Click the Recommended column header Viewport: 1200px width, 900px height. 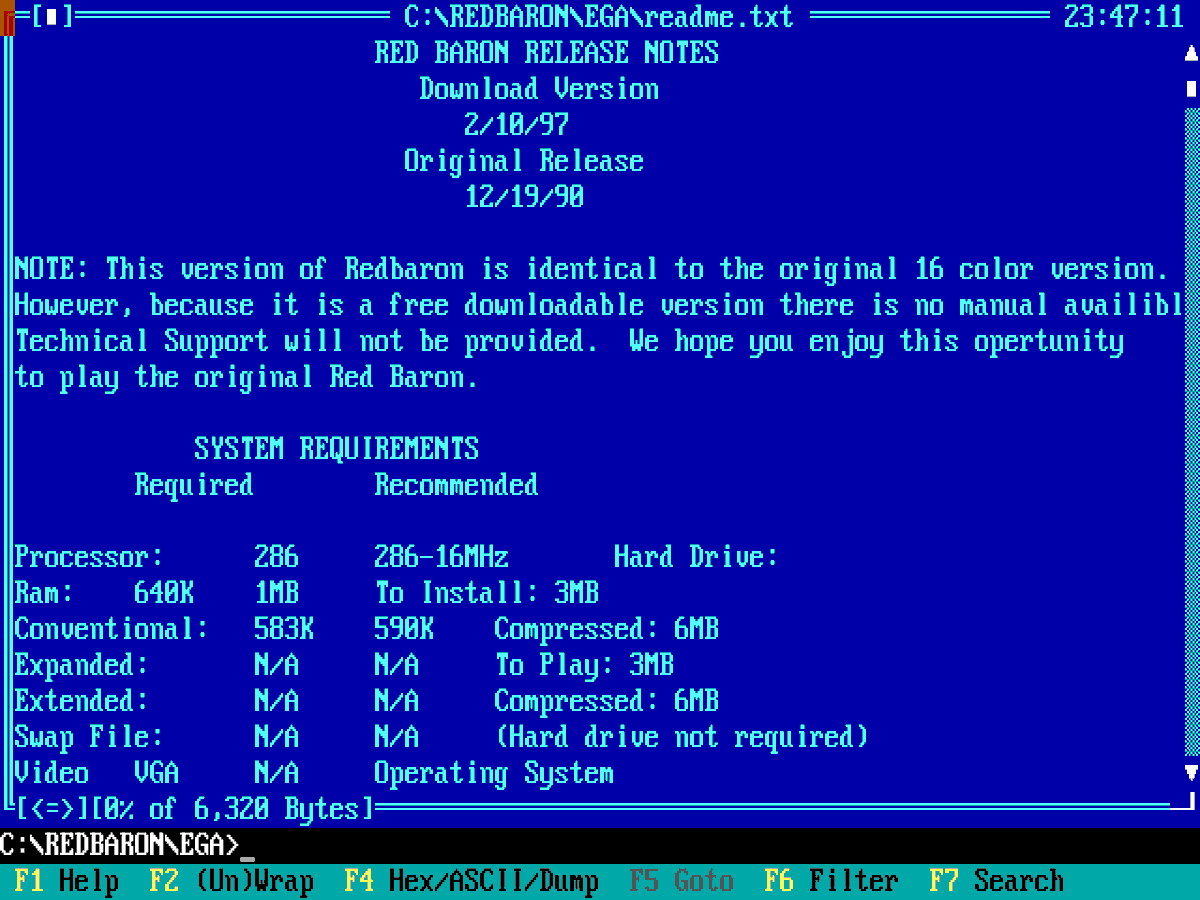point(457,485)
